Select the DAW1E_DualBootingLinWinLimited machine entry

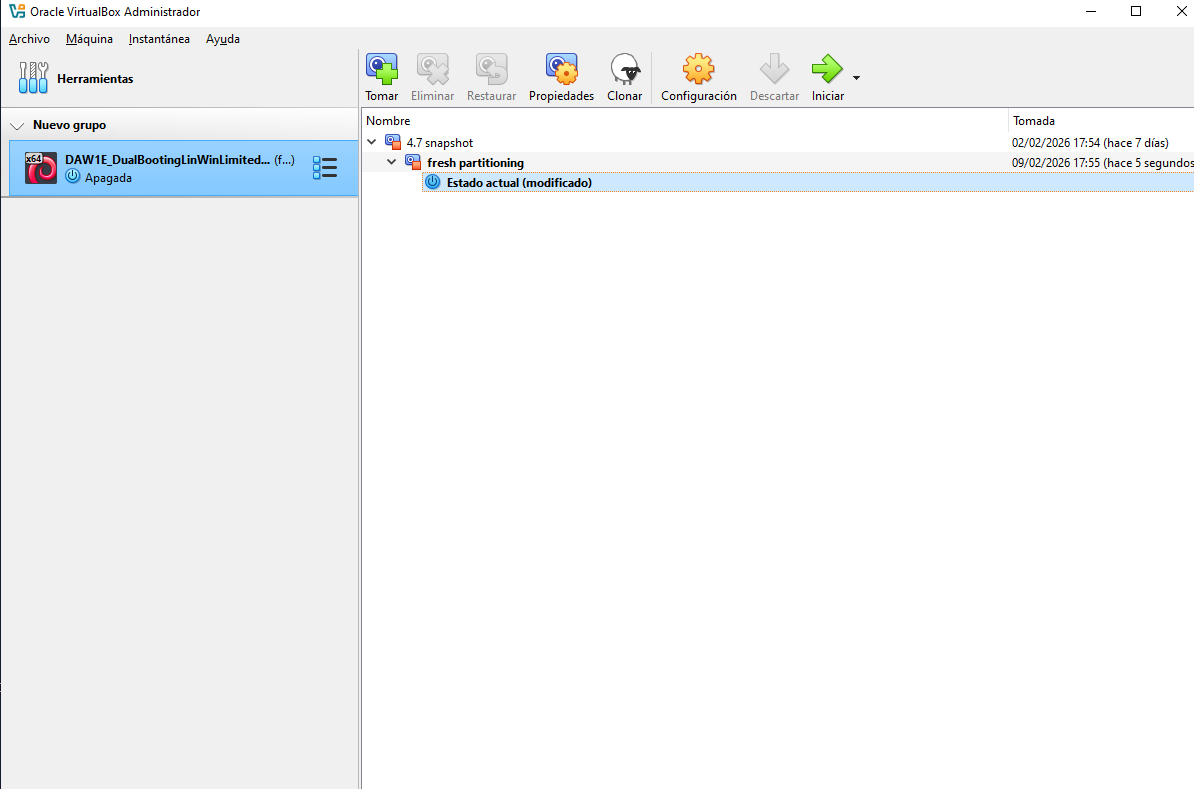point(184,168)
